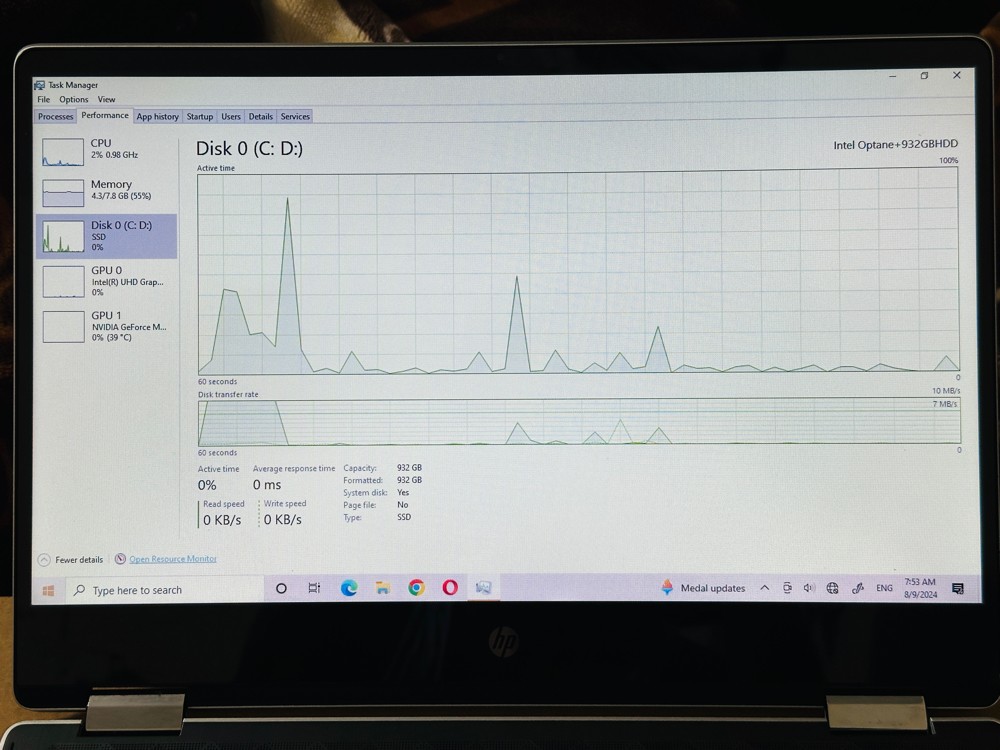Launch Google Chrome from taskbar
Image resolution: width=1000 pixels, height=750 pixels.
[x=416, y=587]
